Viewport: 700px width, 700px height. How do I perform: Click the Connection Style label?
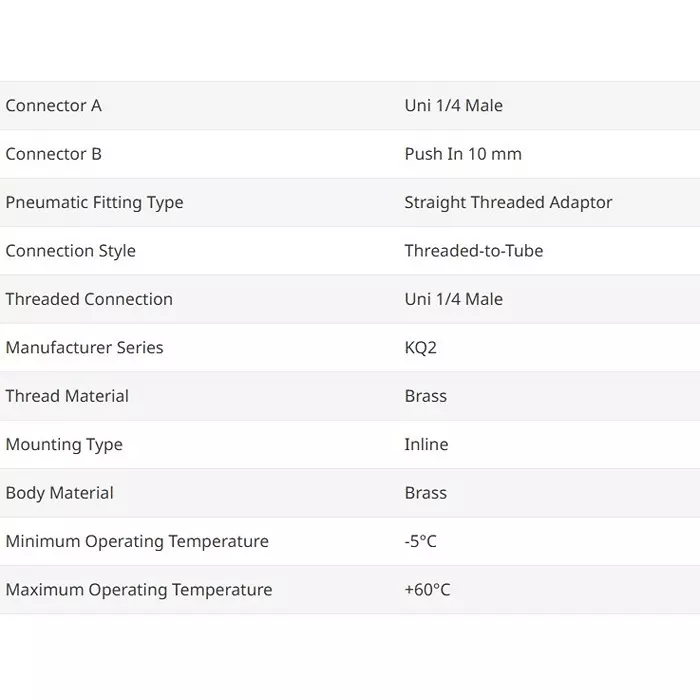[70, 251]
